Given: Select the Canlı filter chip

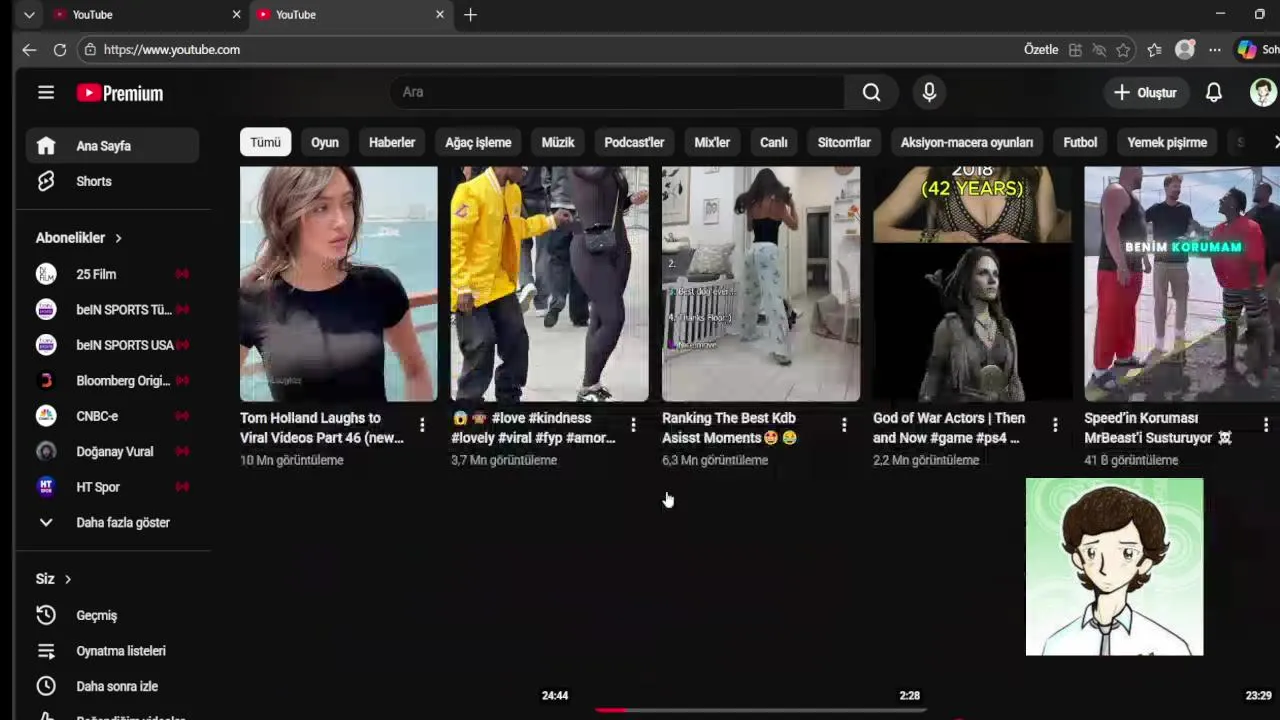Looking at the screenshot, I should pos(773,142).
